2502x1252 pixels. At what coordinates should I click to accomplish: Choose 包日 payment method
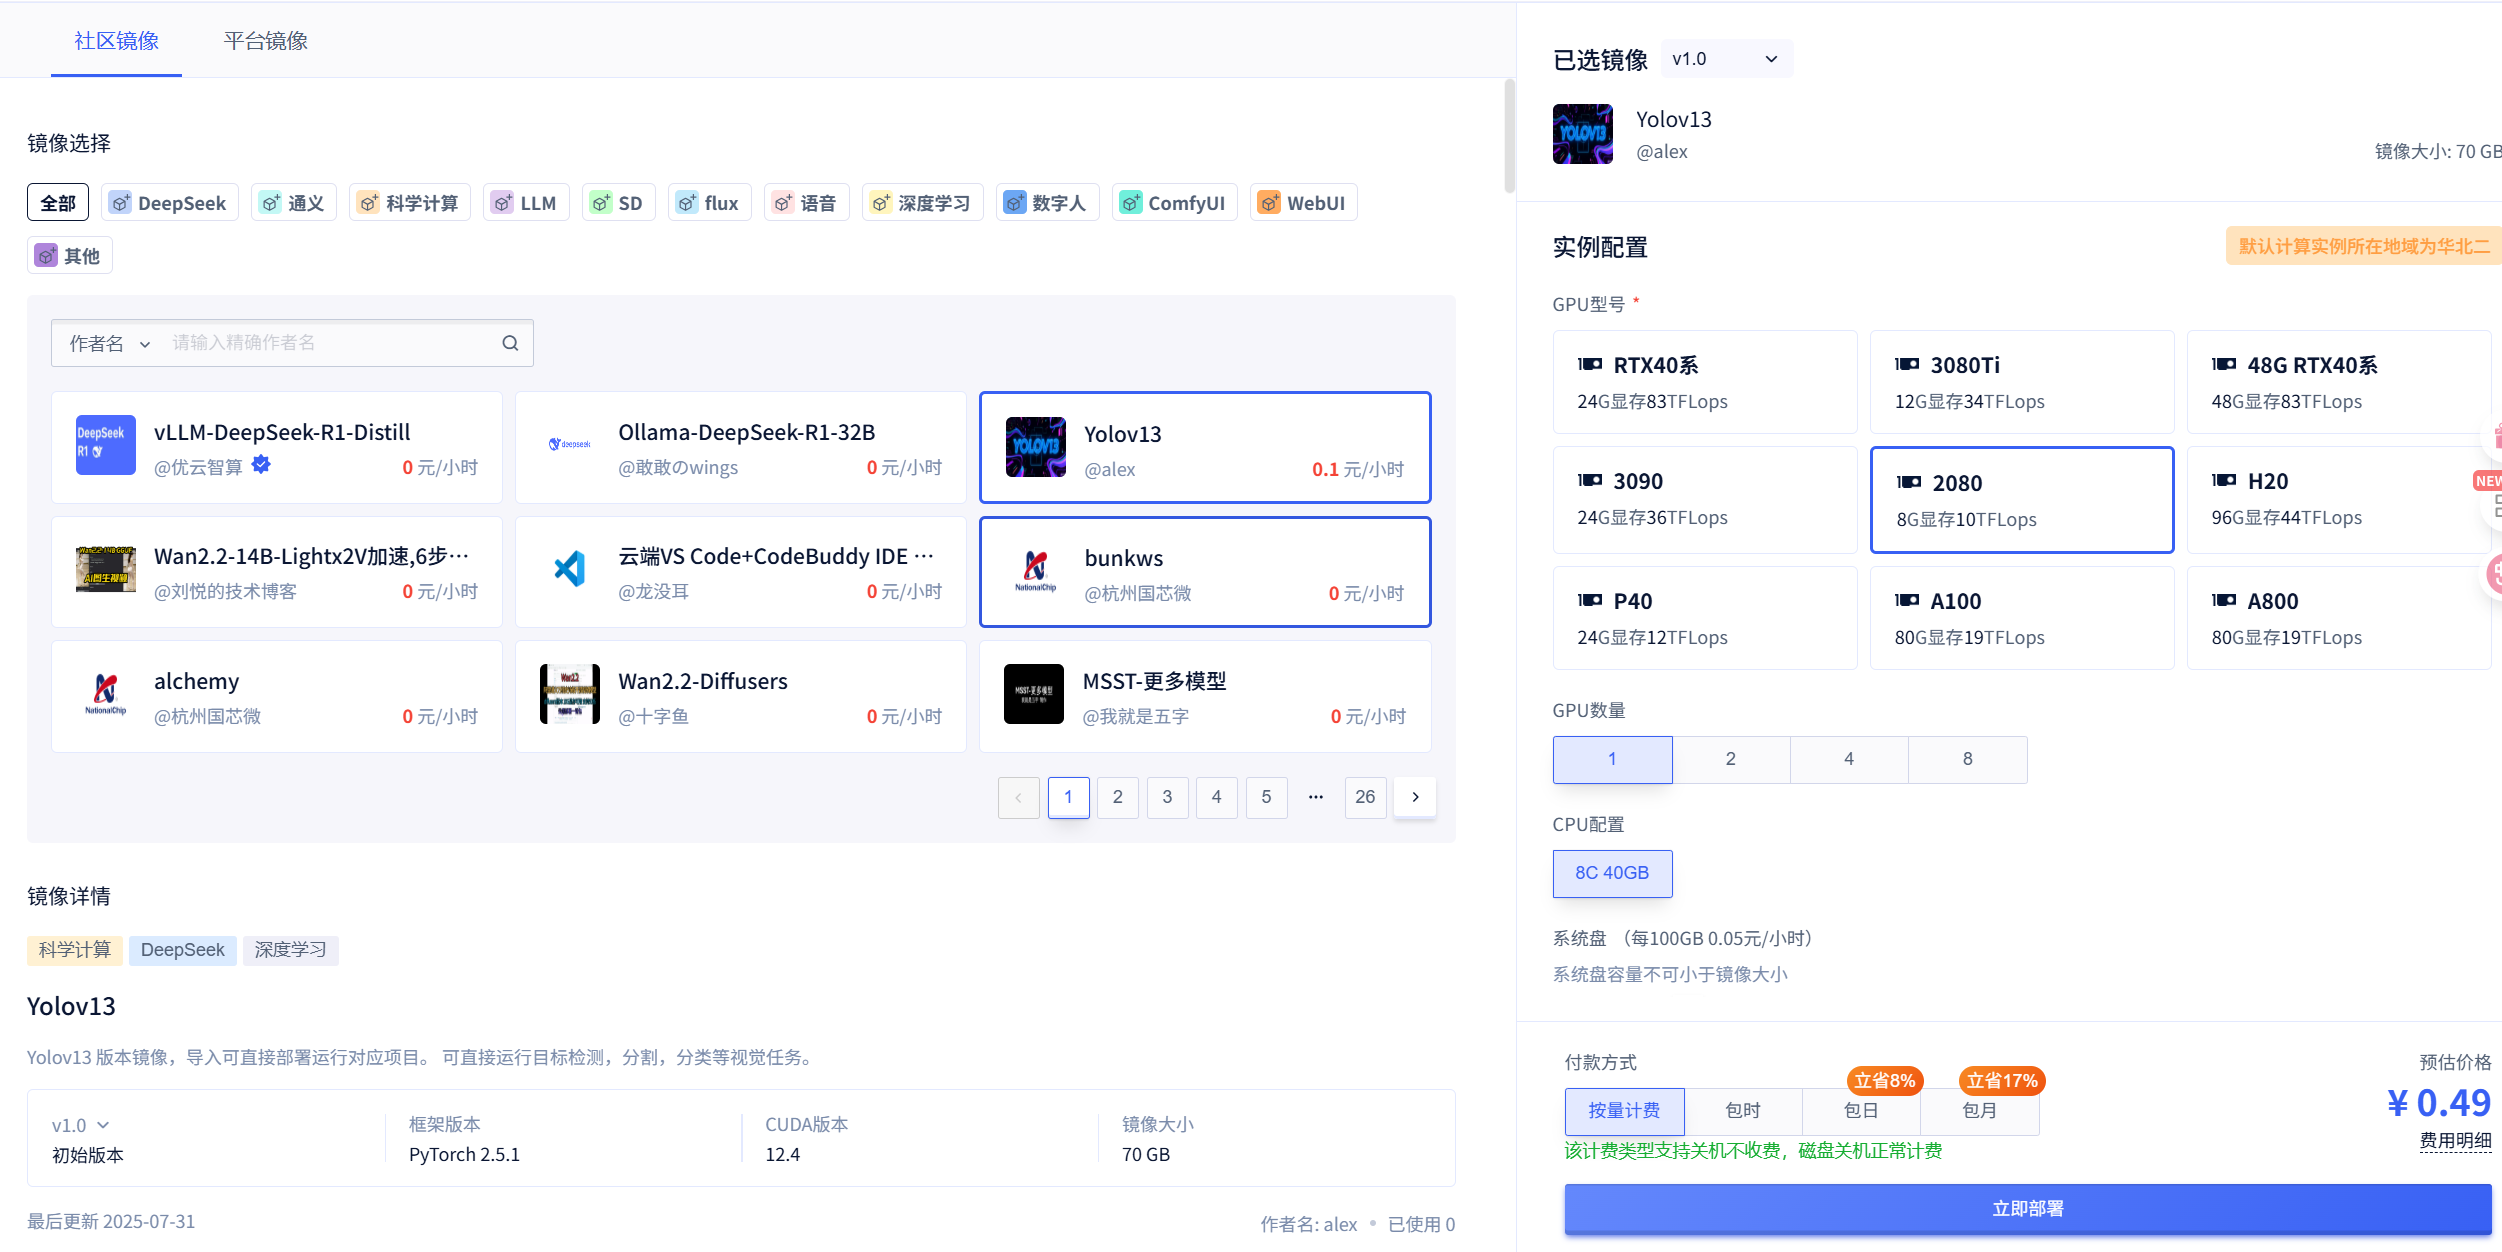tap(1861, 1111)
